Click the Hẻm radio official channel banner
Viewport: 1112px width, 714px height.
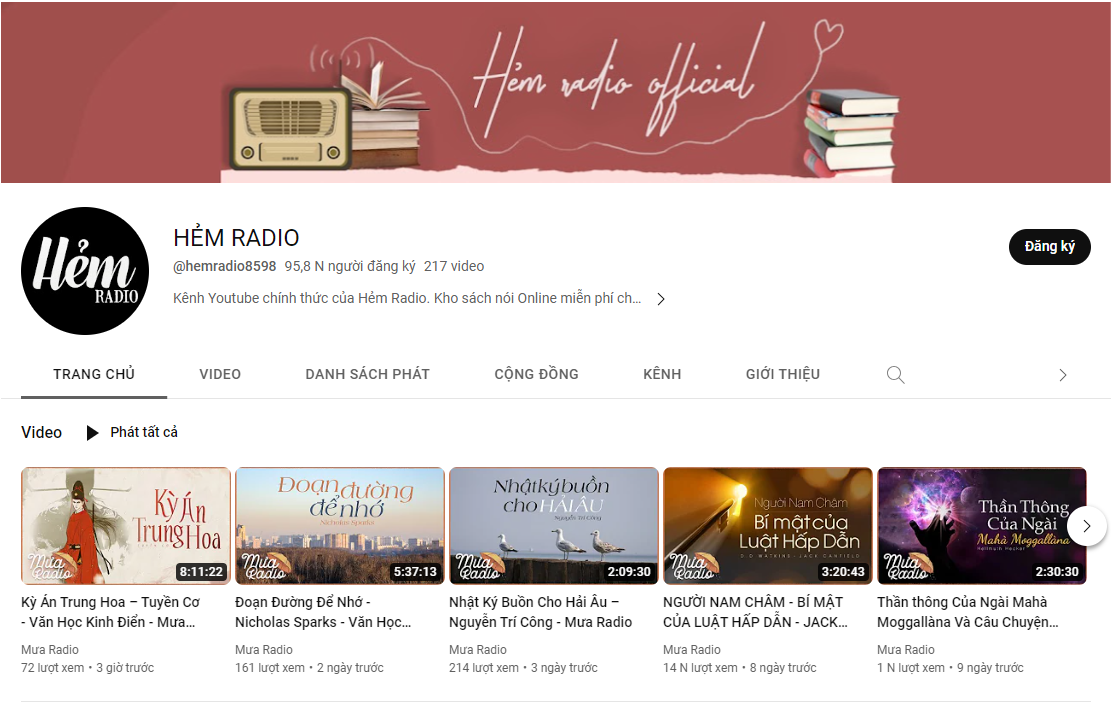pos(556,92)
